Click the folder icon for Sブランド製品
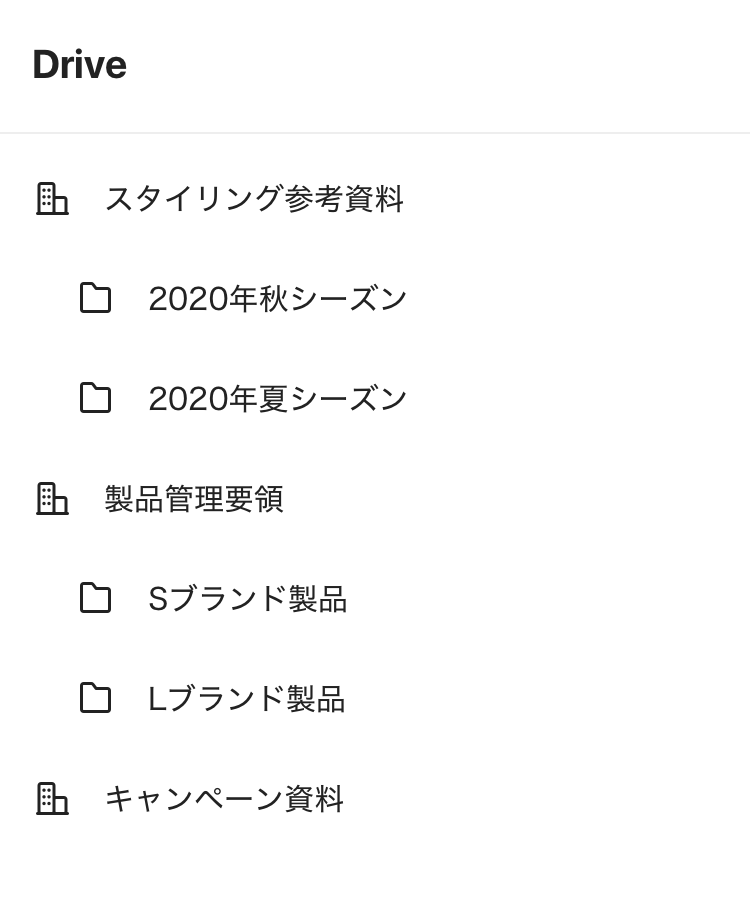750x900 pixels. pos(95,598)
